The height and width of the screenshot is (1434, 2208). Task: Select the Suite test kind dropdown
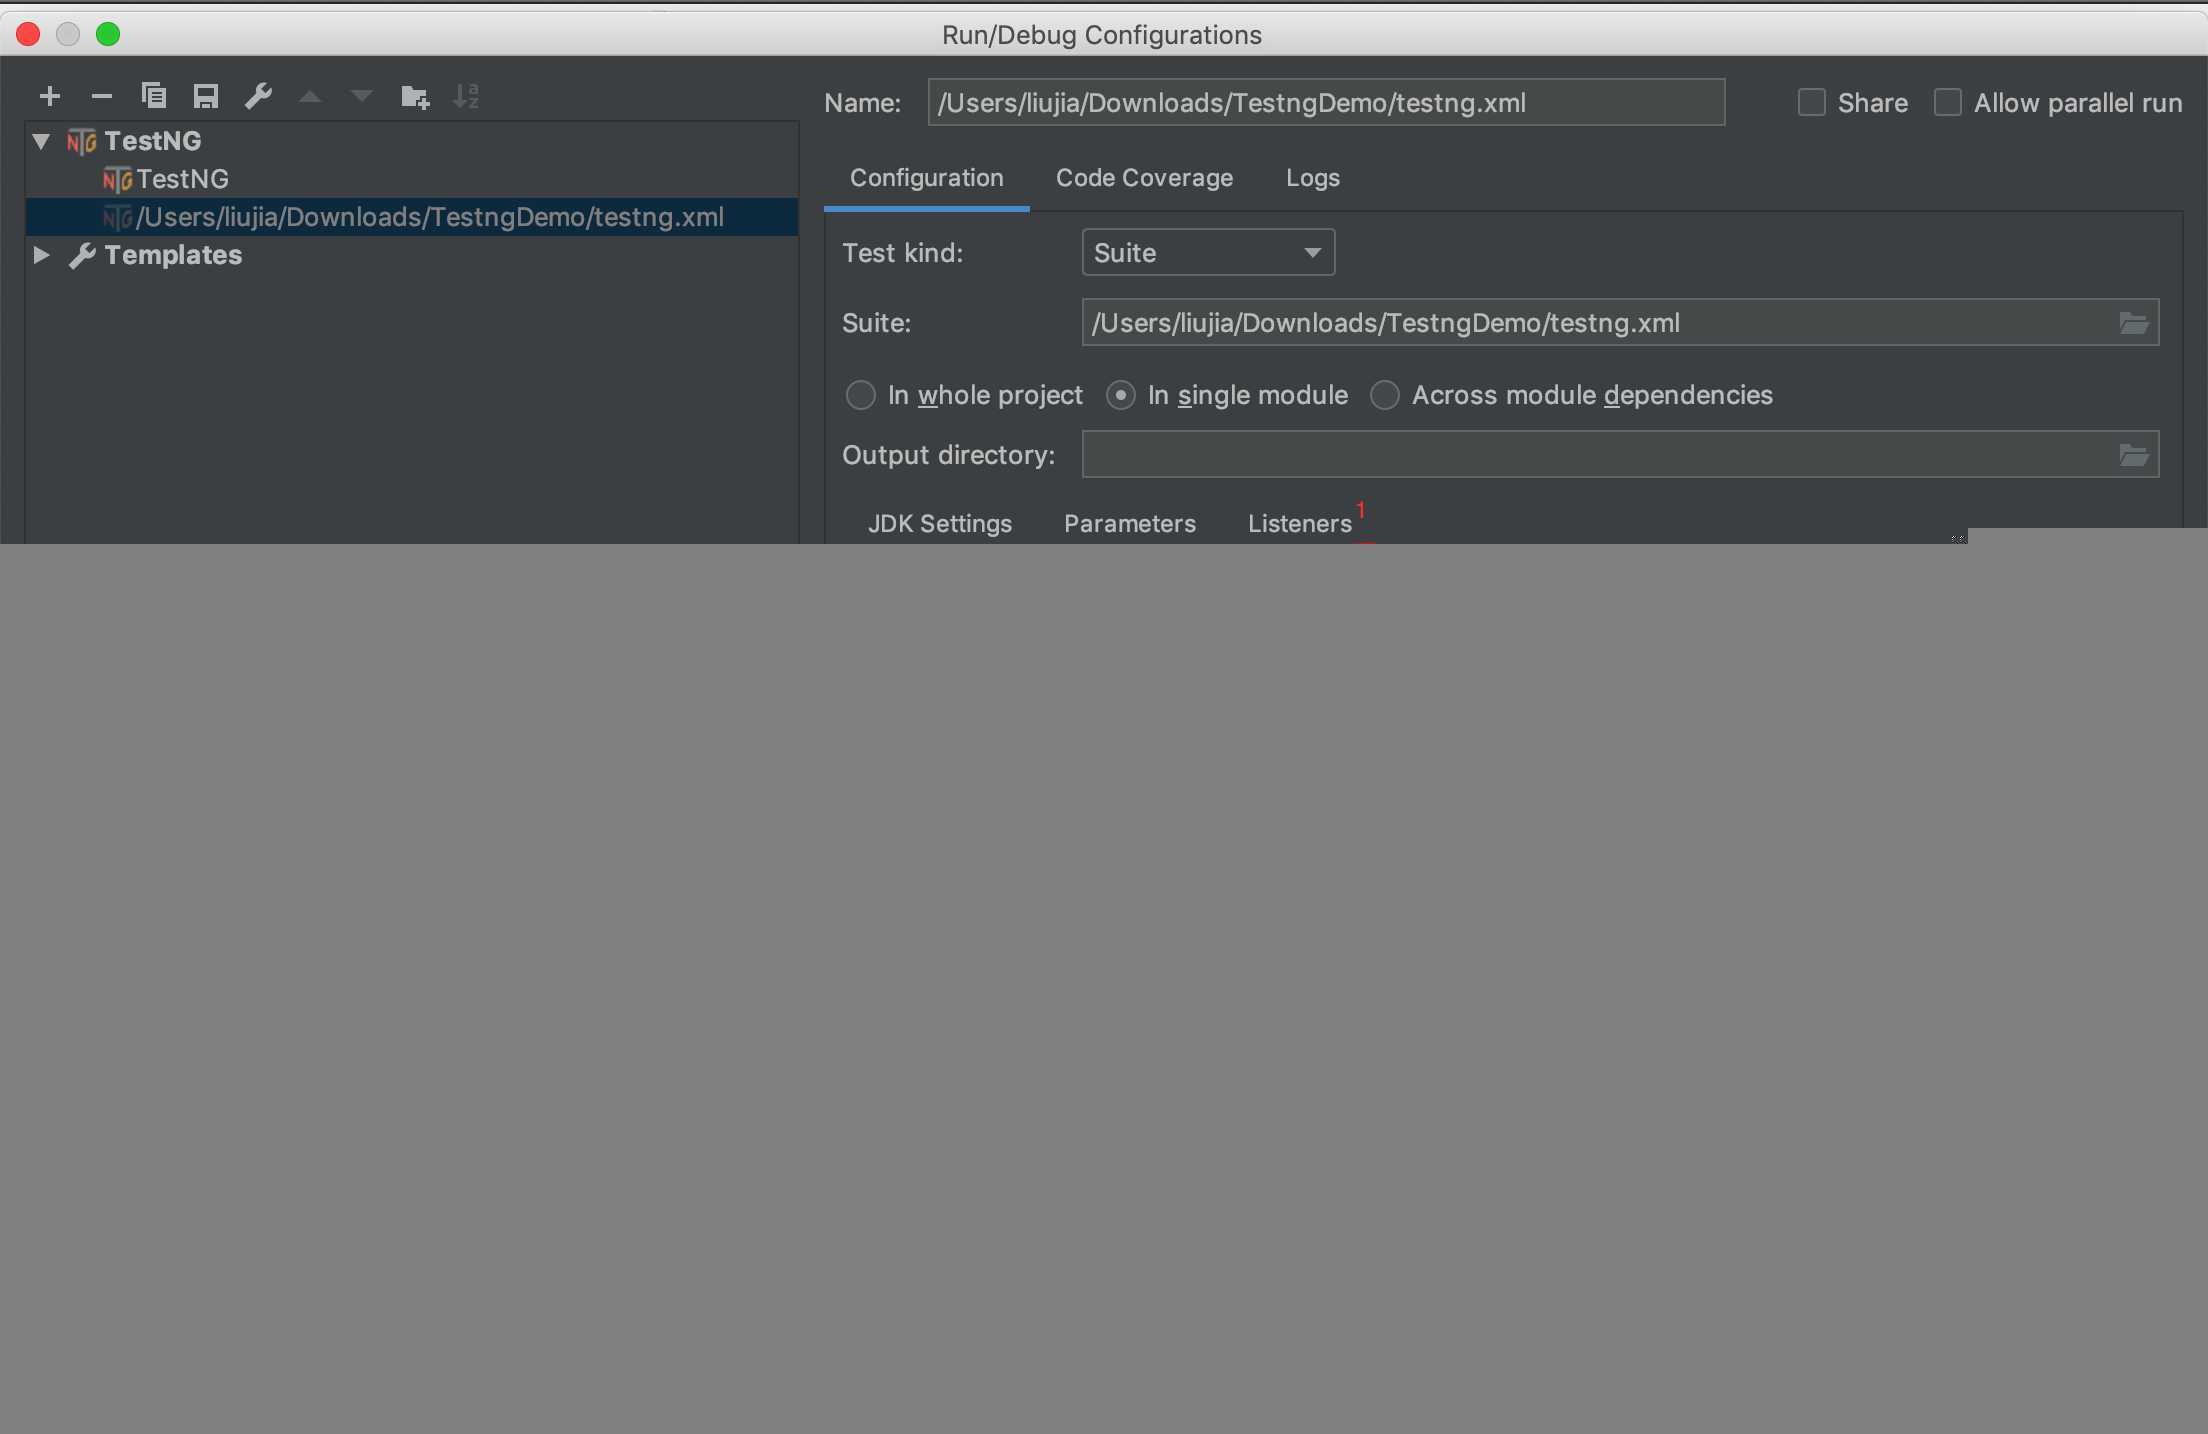click(x=1207, y=251)
